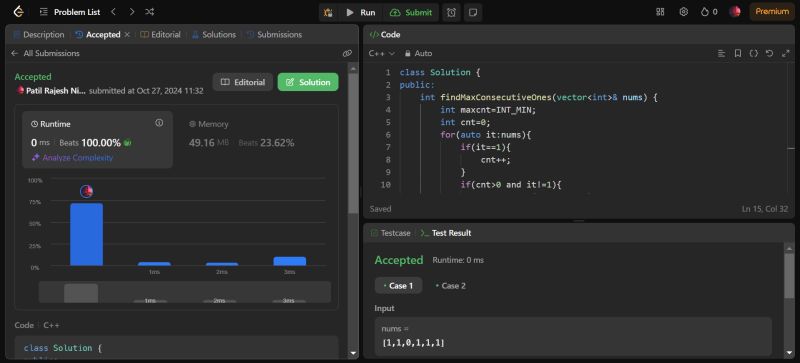
Task: Click the green Solution button
Action: tap(308, 82)
